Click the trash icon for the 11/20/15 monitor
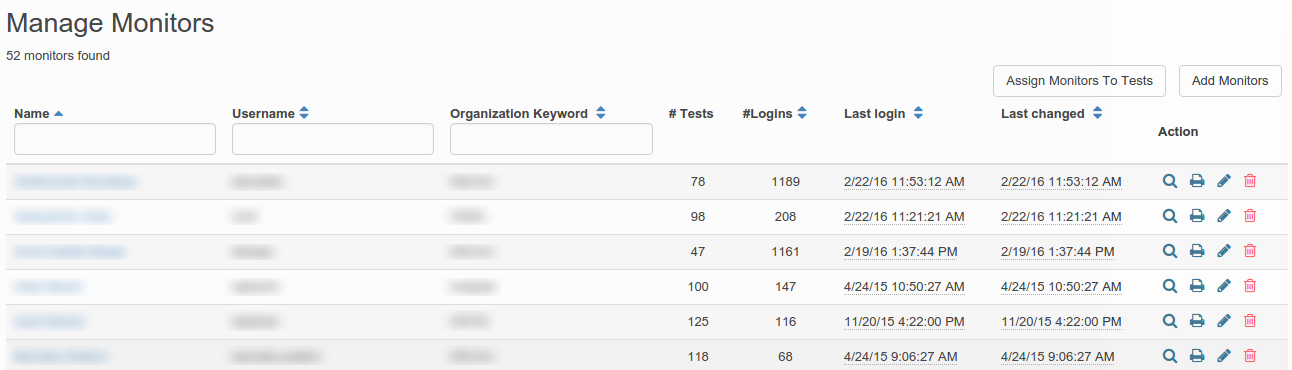Viewport: 1292px width, 370px height. tap(1249, 321)
